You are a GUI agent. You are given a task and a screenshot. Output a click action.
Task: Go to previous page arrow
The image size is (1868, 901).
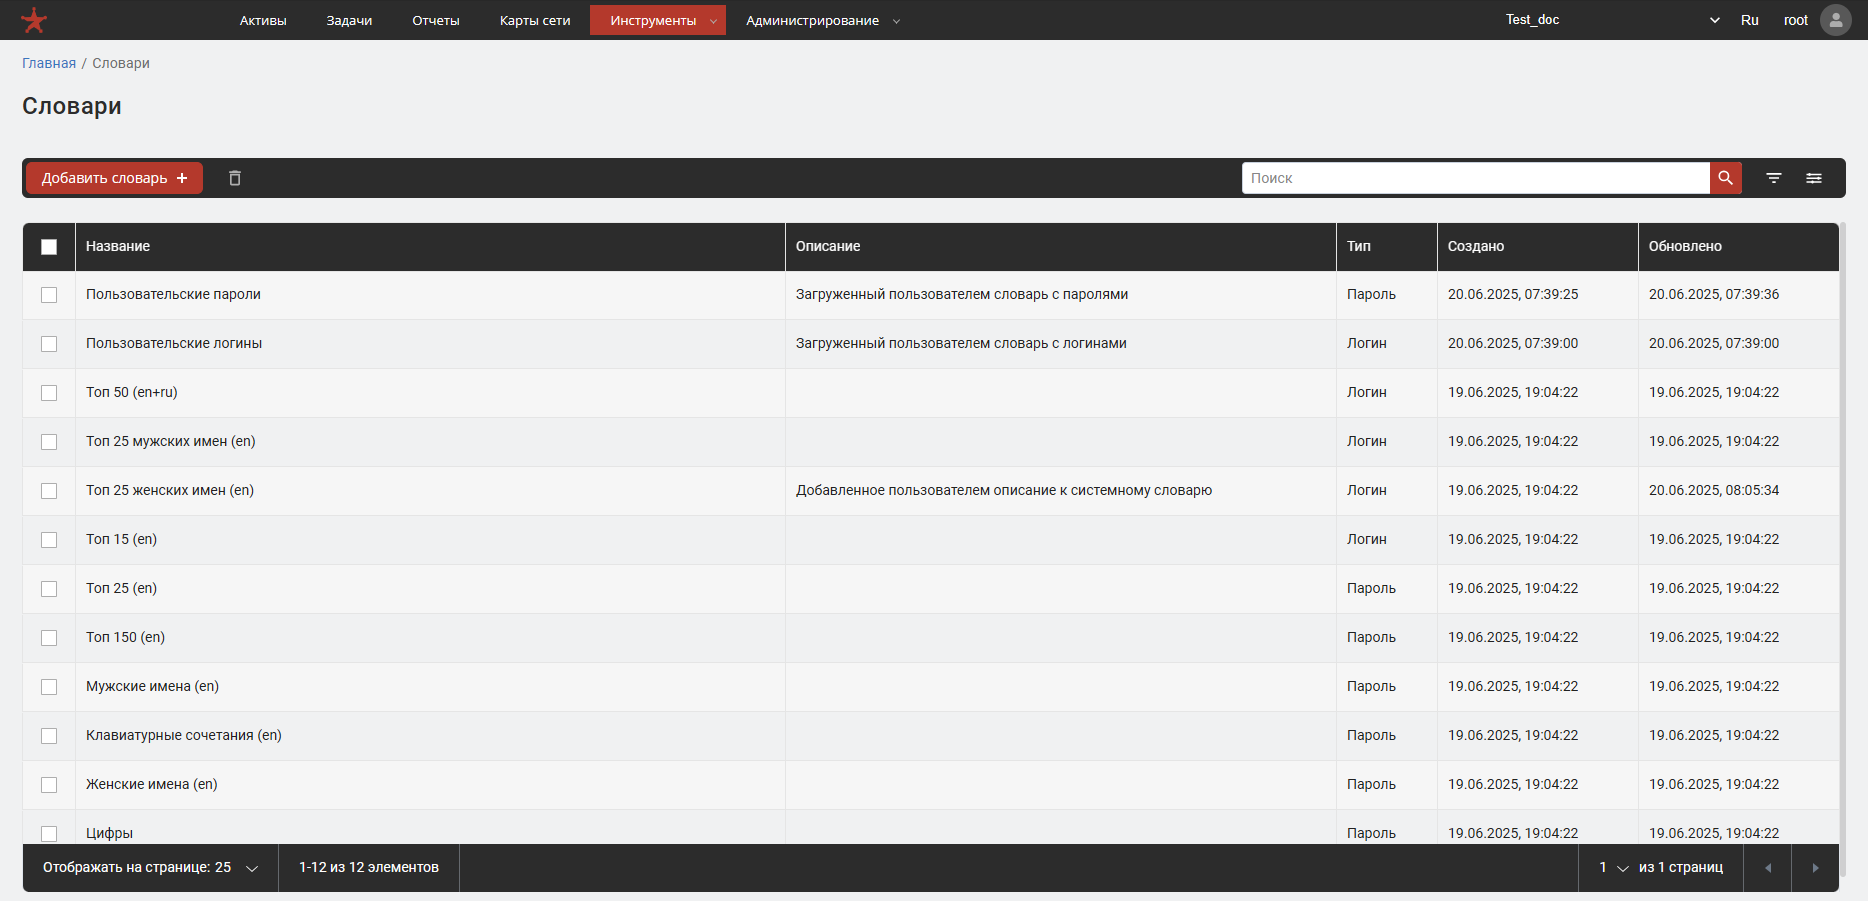tap(1767, 868)
